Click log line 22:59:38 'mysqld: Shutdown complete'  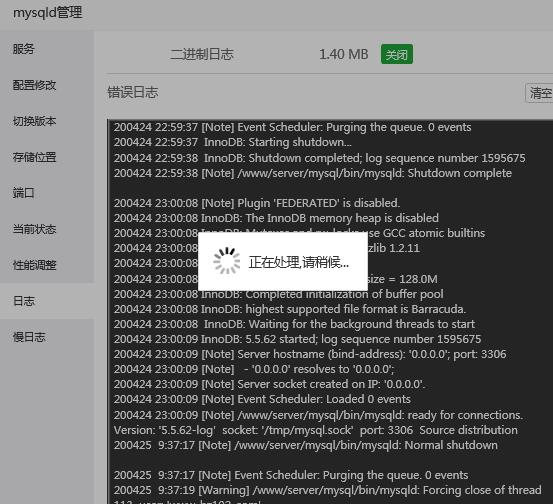[313, 173]
